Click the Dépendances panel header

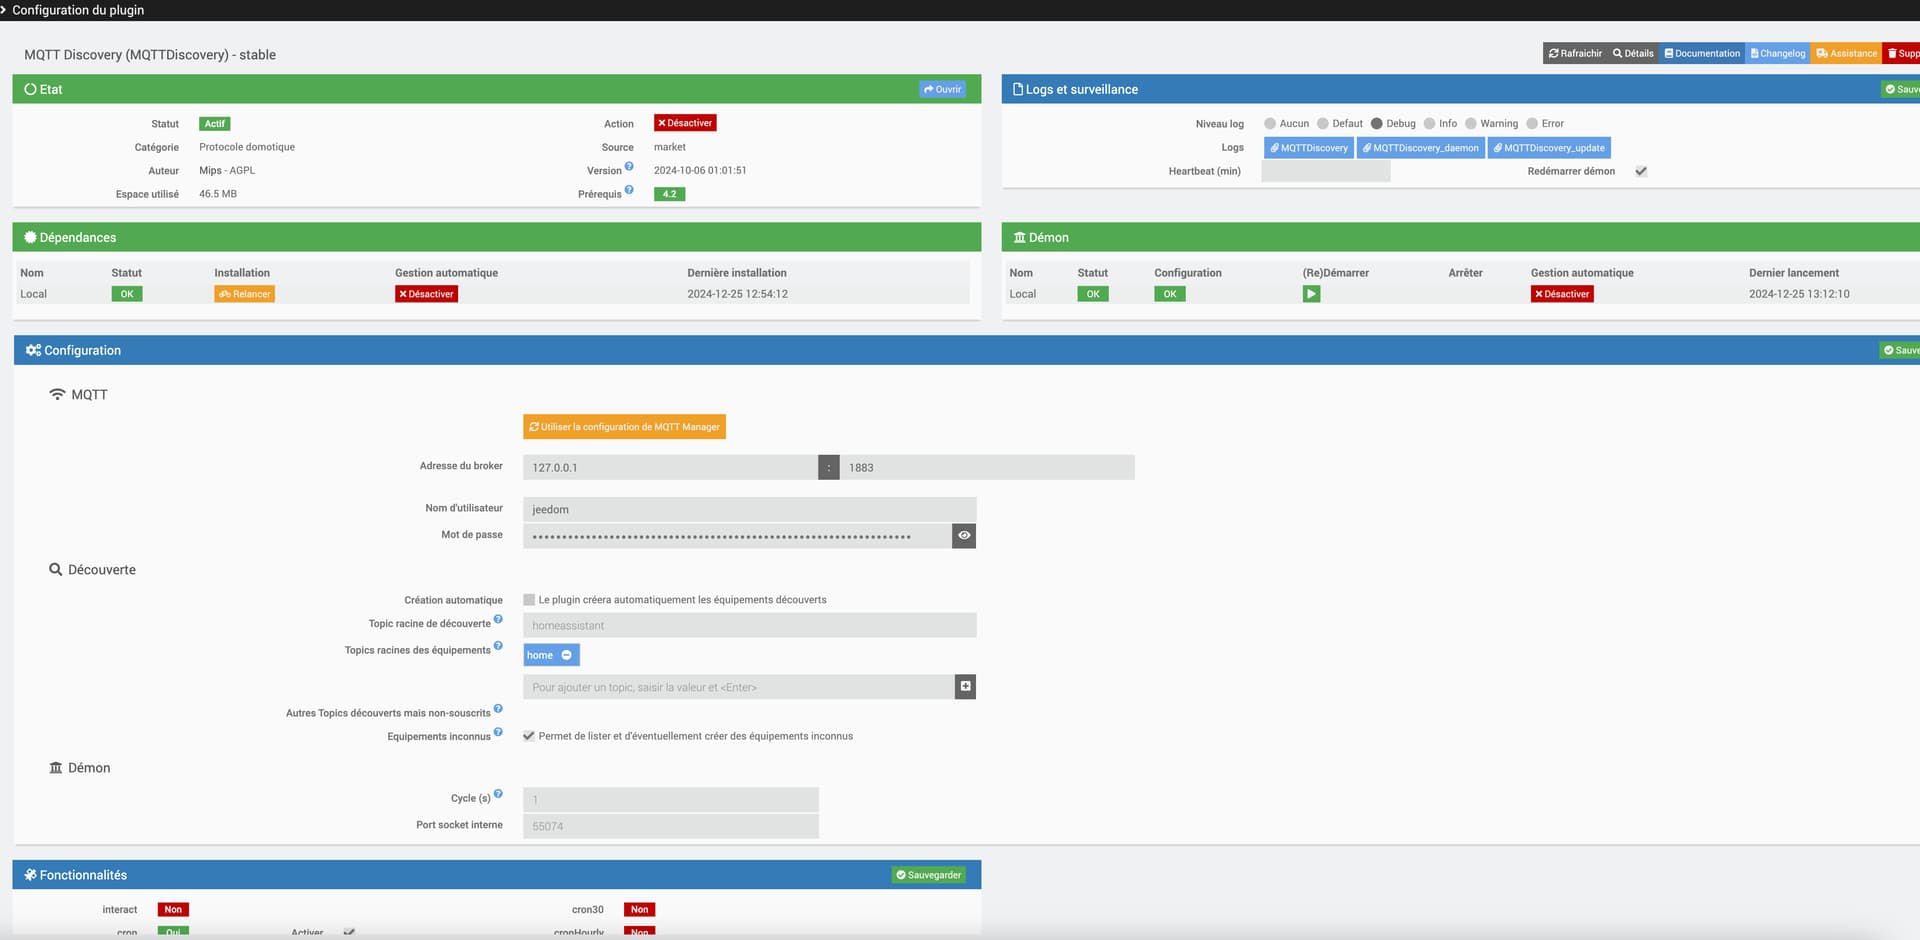pos(497,237)
